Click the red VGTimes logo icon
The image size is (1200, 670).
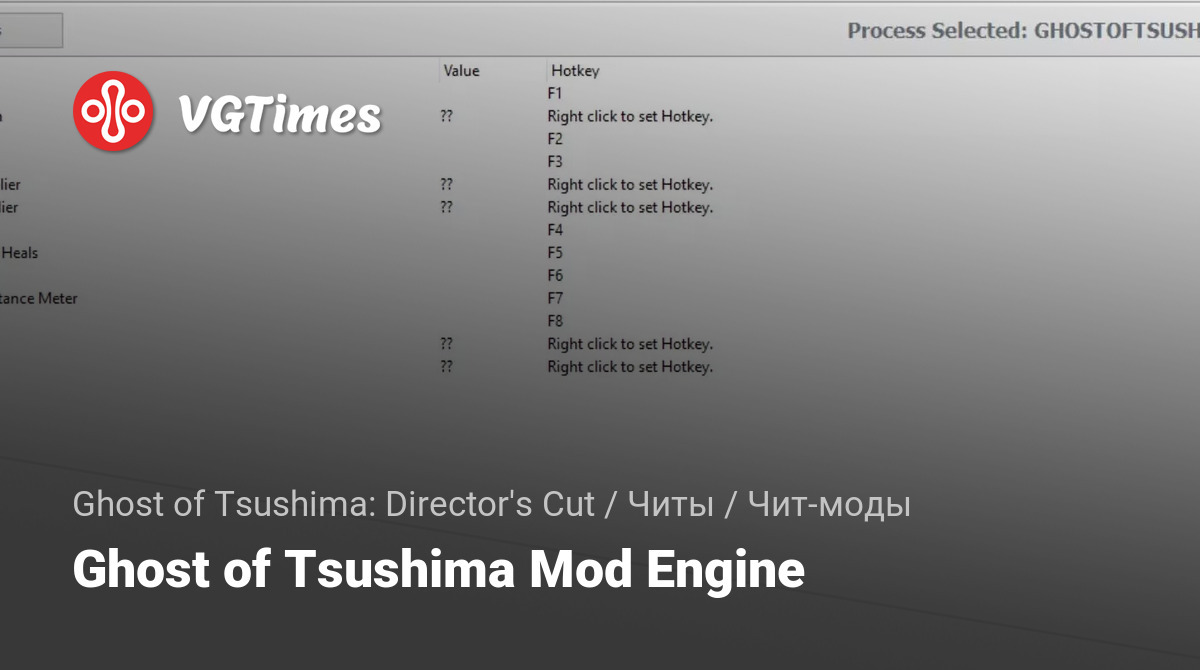pyautogui.click(x=113, y=111)
